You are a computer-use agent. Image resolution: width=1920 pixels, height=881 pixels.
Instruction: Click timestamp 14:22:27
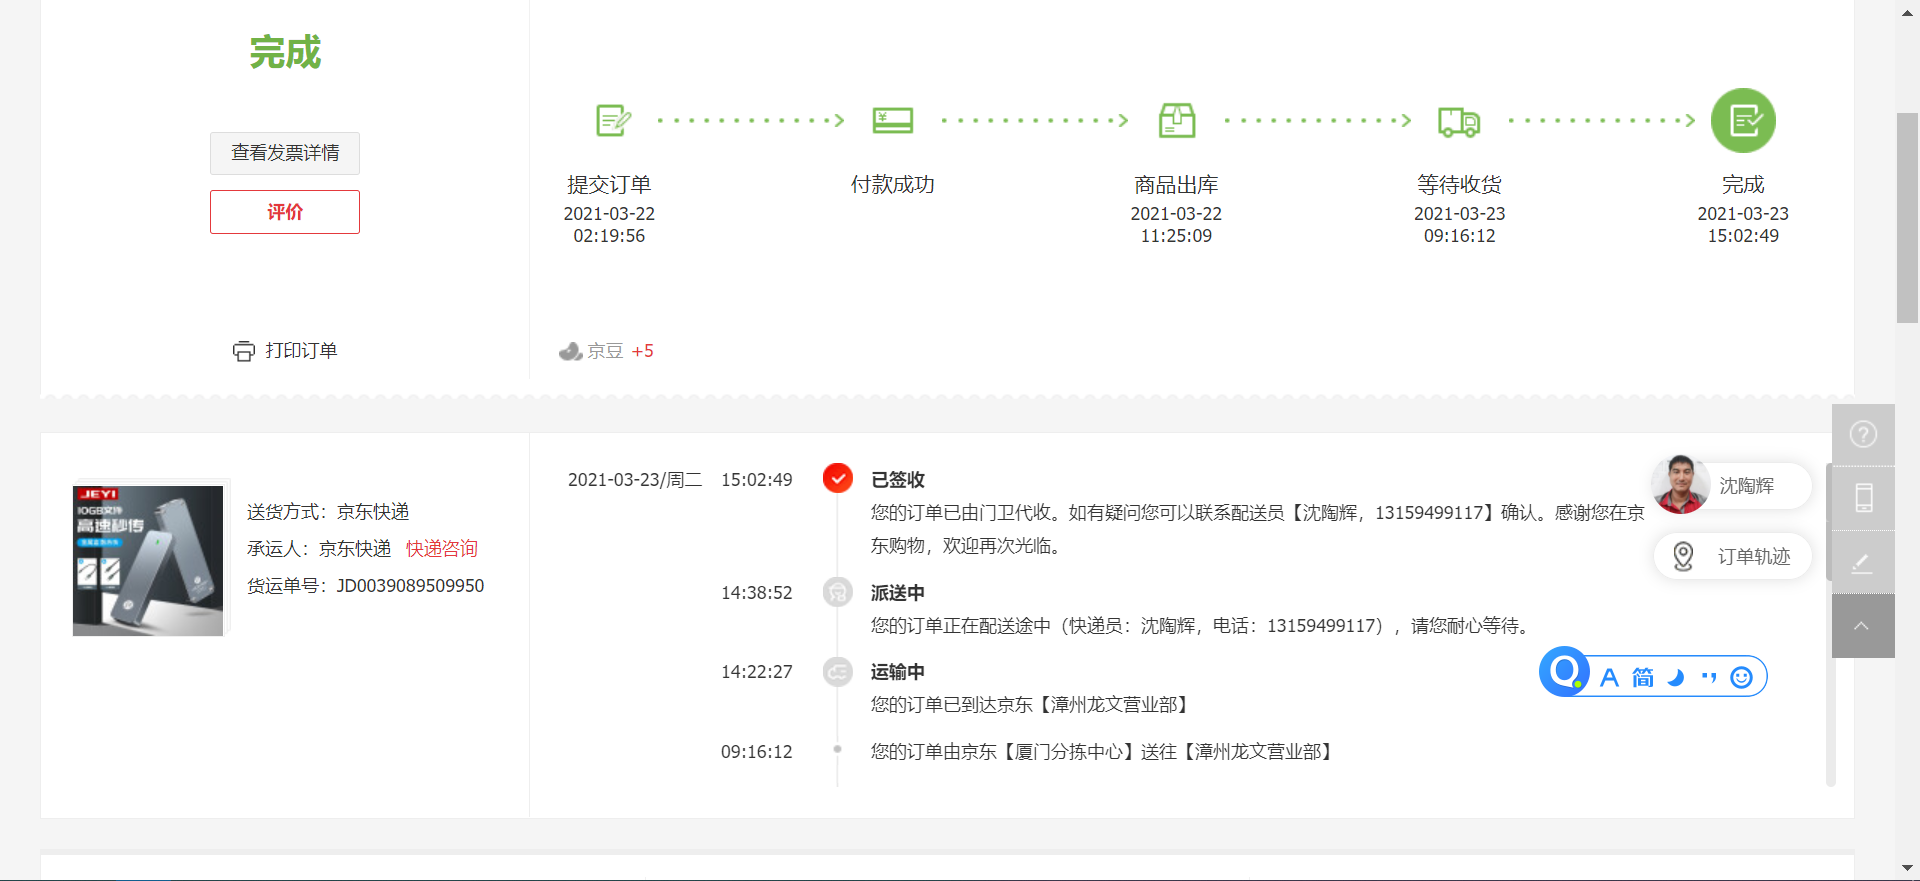tap(757, 672)
